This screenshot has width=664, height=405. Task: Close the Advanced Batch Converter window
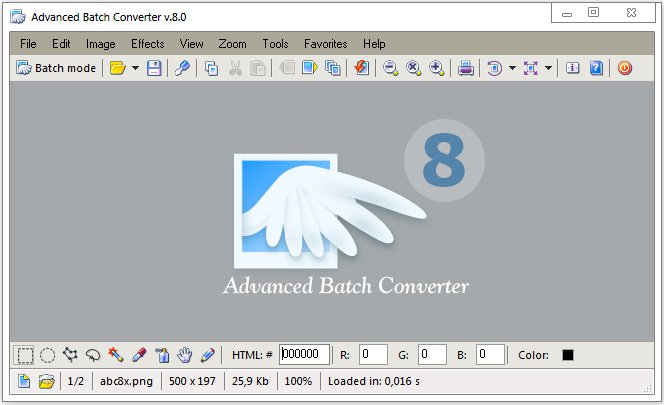[x=631, y=13]
